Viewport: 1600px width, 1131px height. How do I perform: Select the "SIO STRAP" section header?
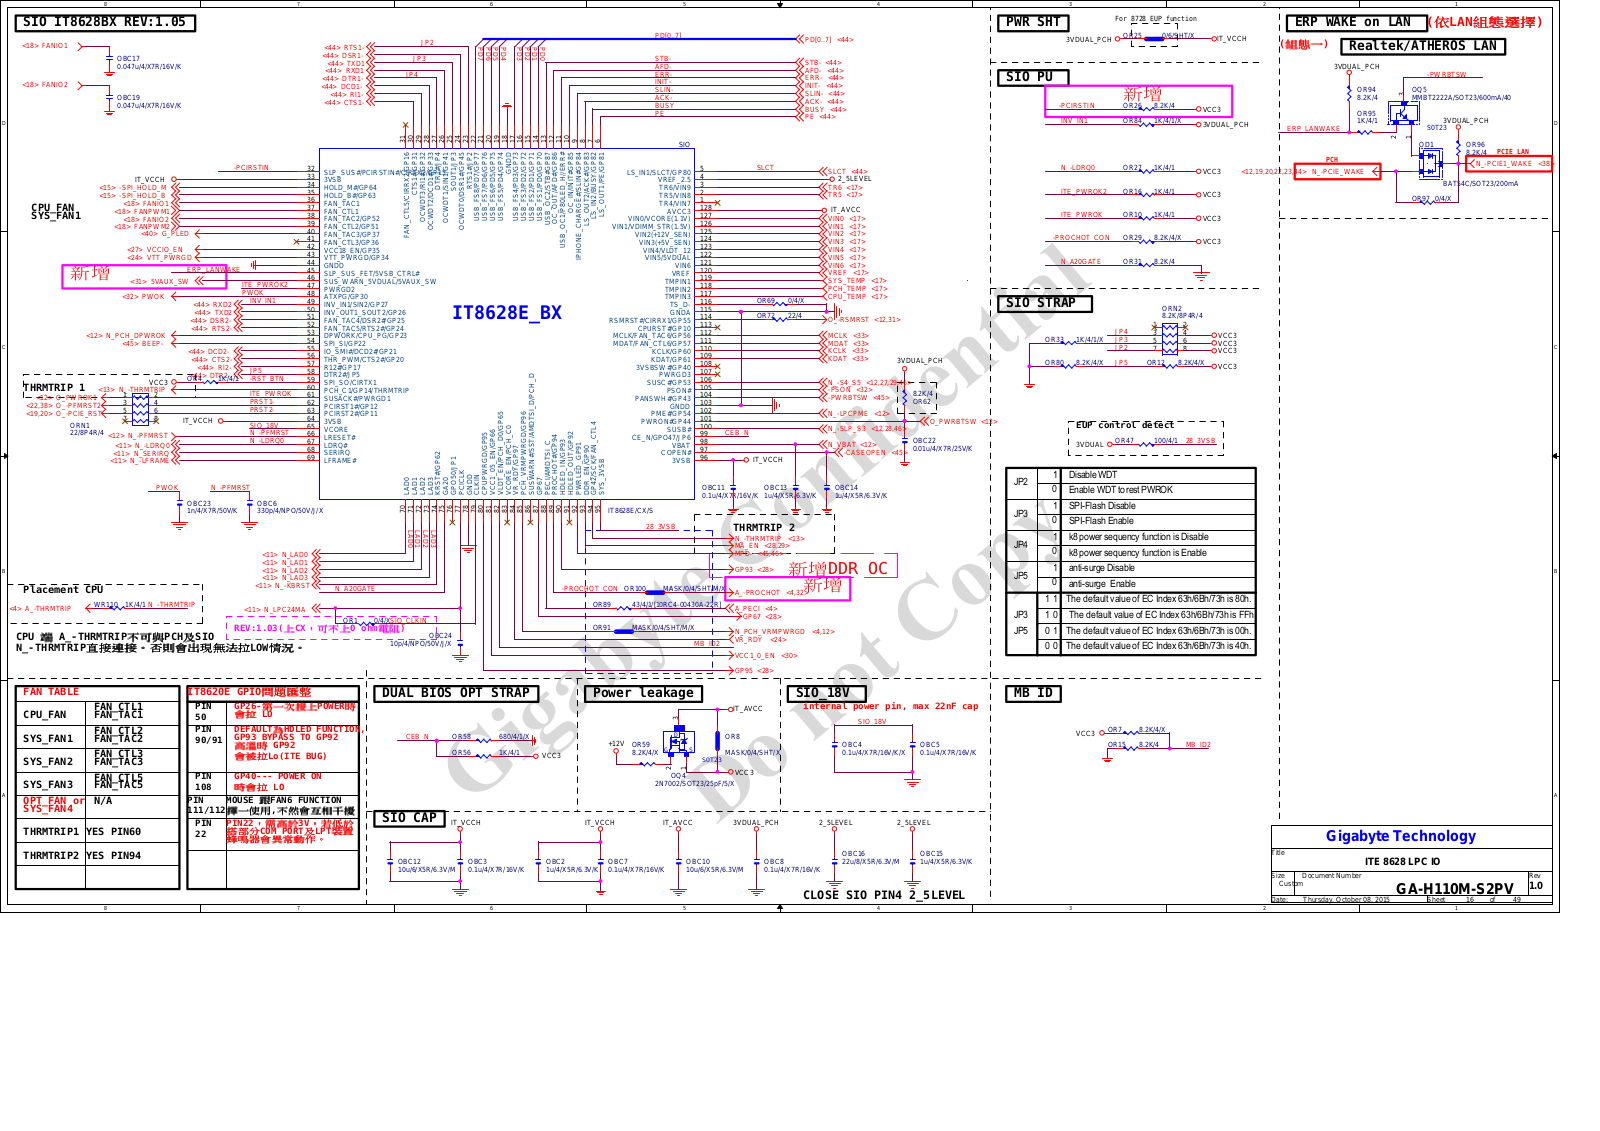1044,303
